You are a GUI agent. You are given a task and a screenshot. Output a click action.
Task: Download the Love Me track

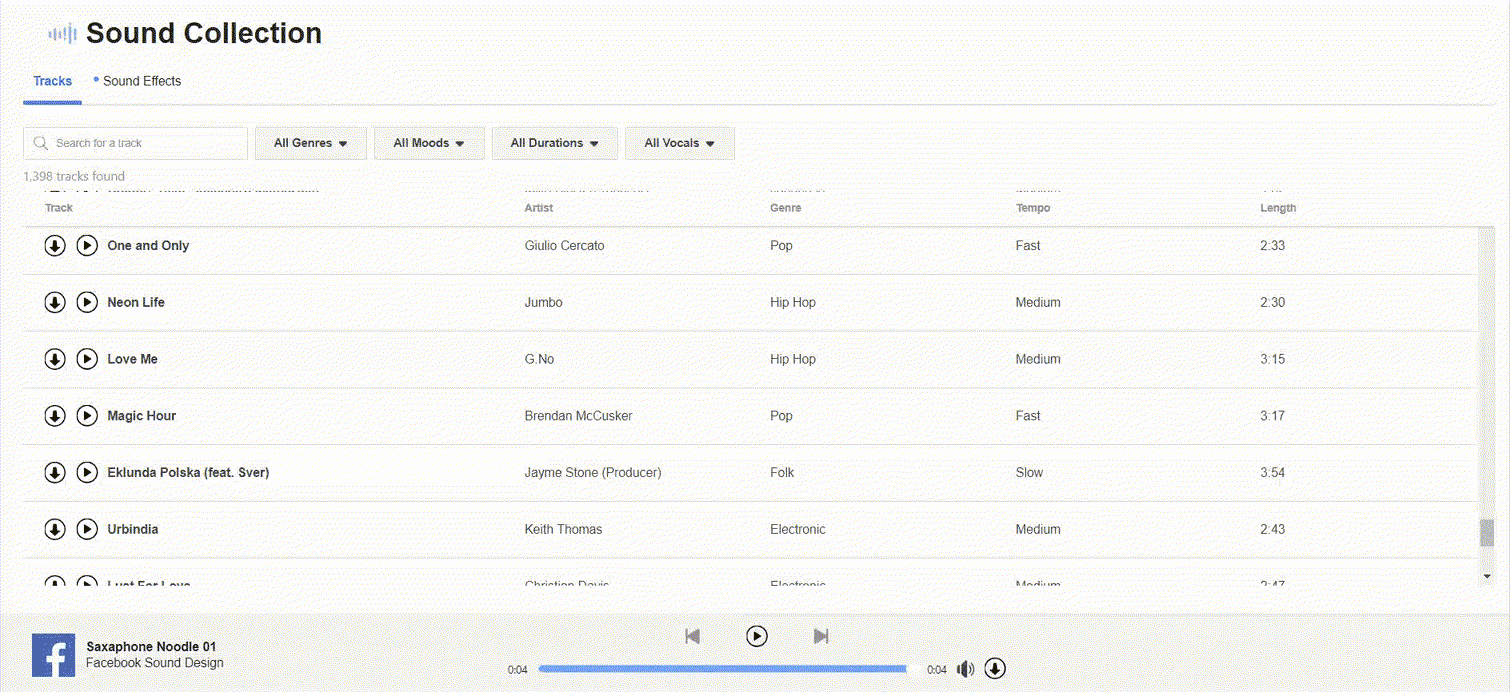point(55,359)
